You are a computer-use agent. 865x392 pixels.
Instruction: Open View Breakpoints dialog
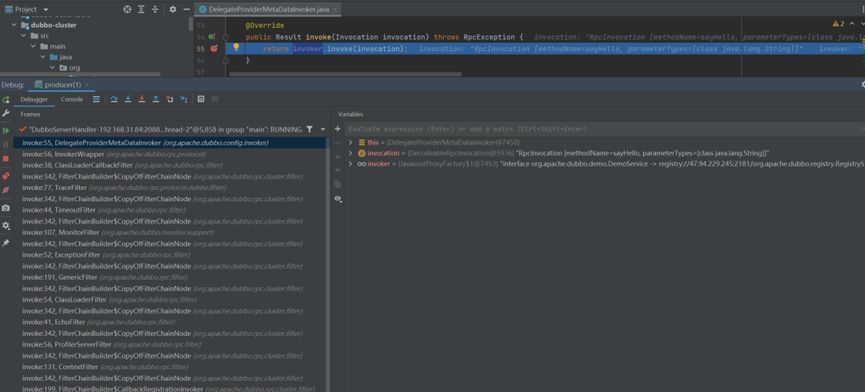coord(6,176)
